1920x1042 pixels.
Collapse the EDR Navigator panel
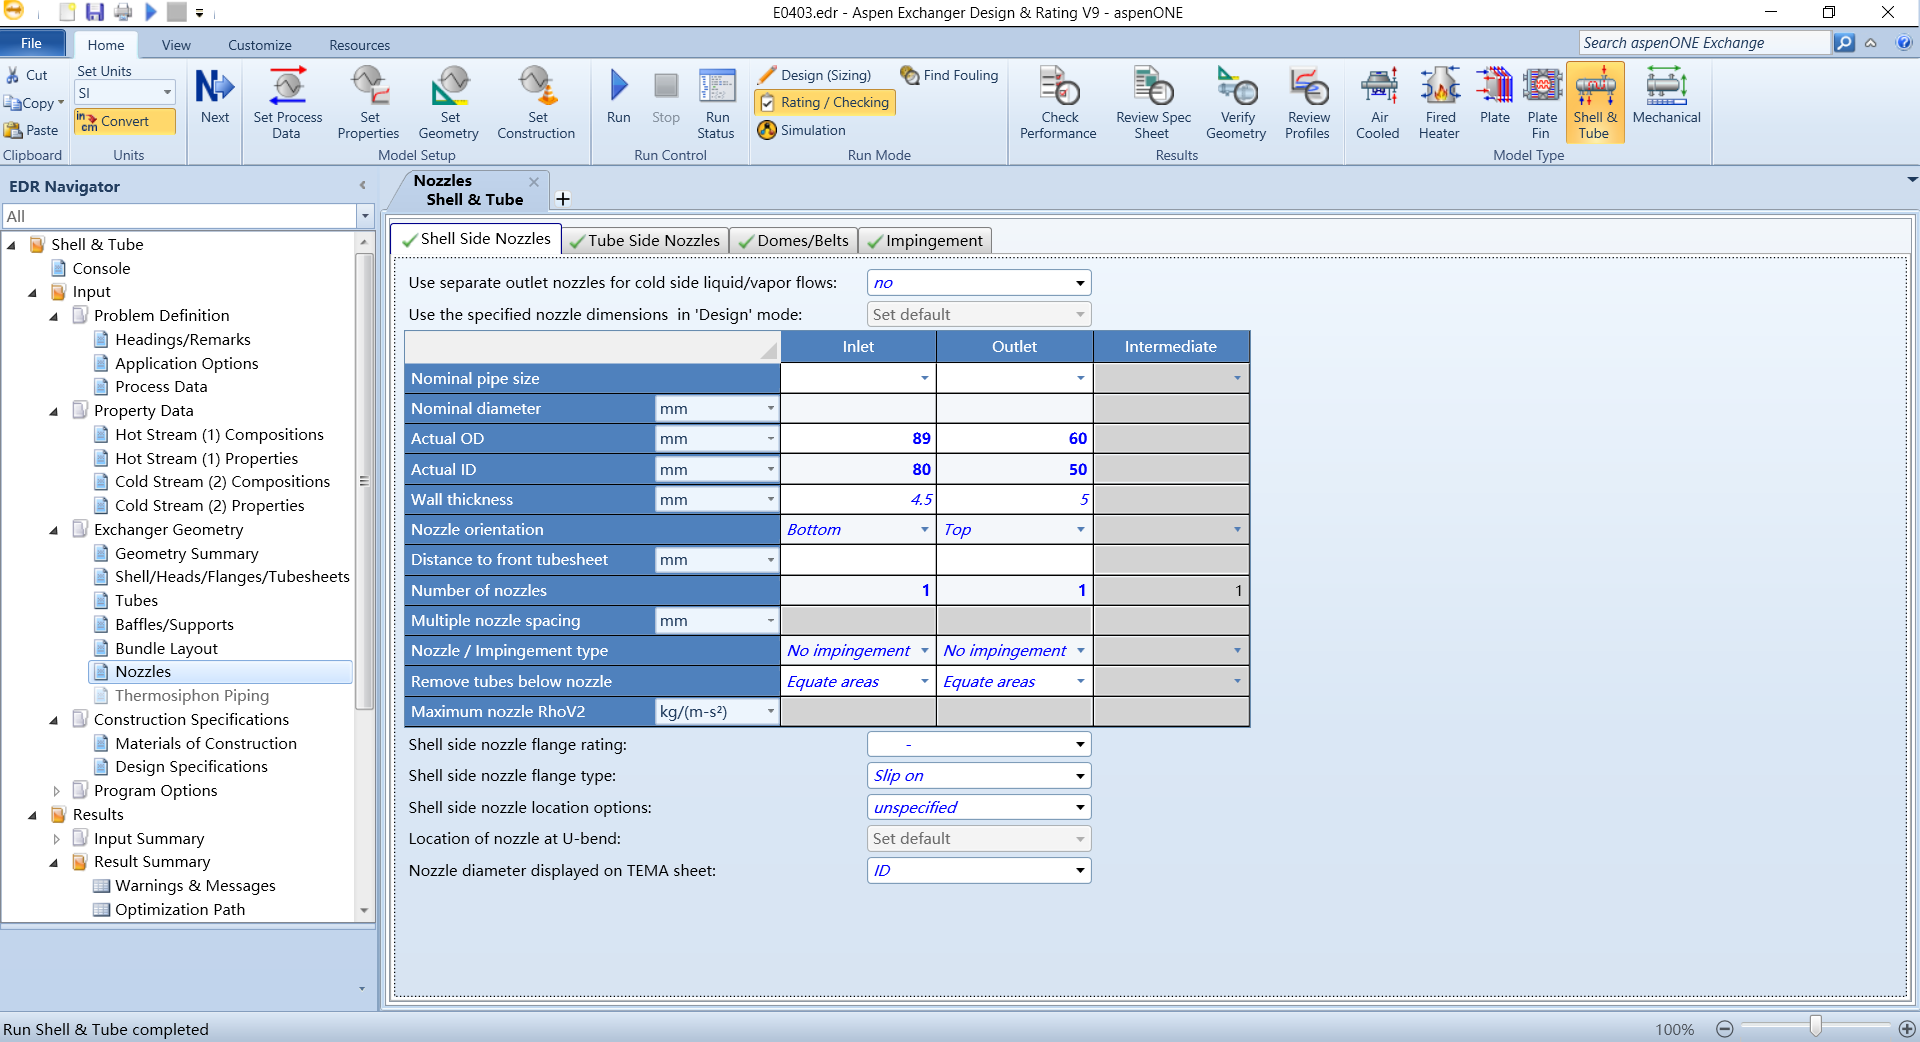pos(362,186)
